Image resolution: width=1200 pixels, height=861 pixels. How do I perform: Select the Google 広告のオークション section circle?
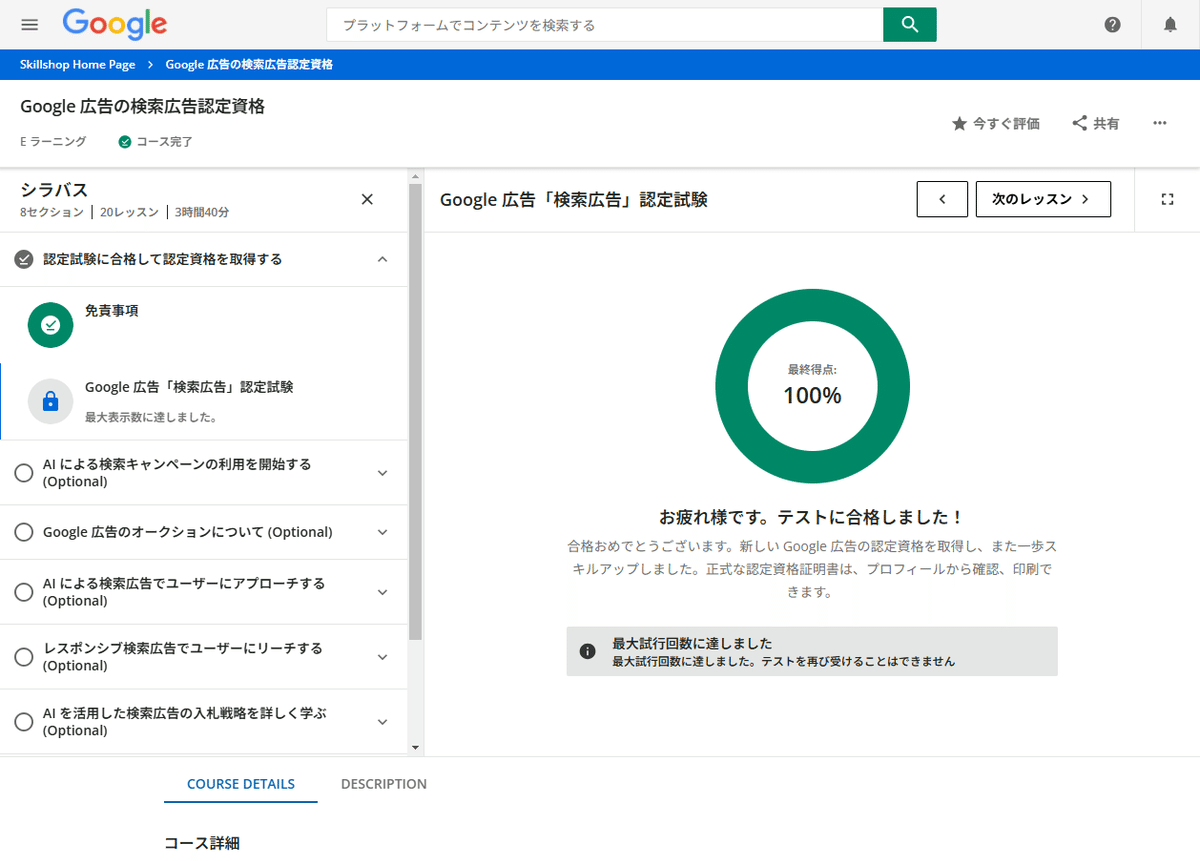[24, 532]
